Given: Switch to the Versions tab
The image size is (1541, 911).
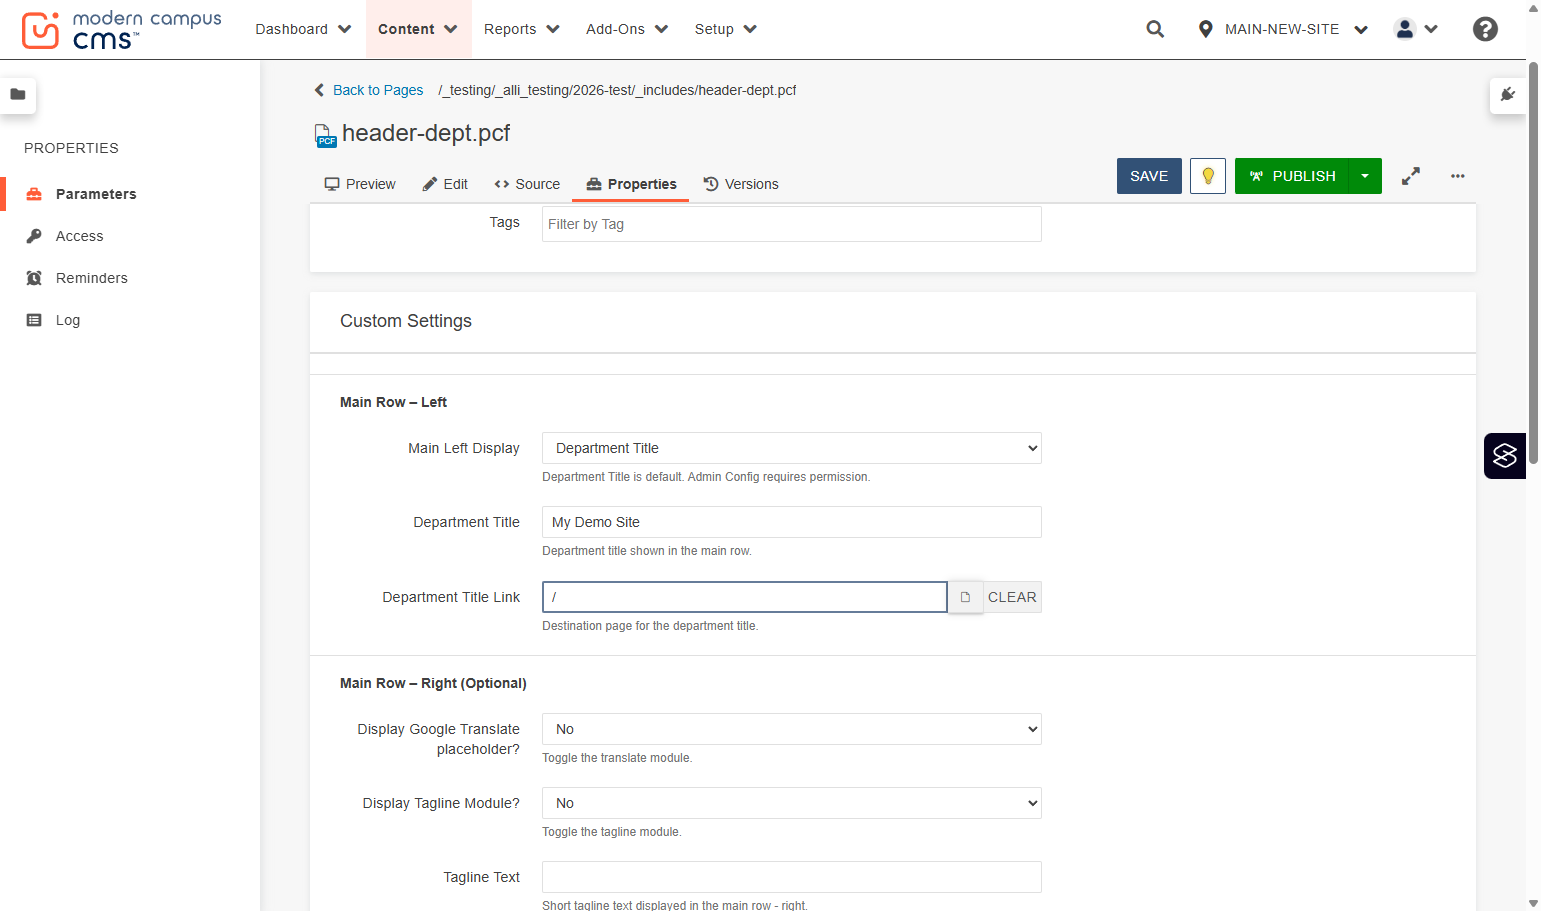Looking at the screenshot, I should (x=741, y=184).
